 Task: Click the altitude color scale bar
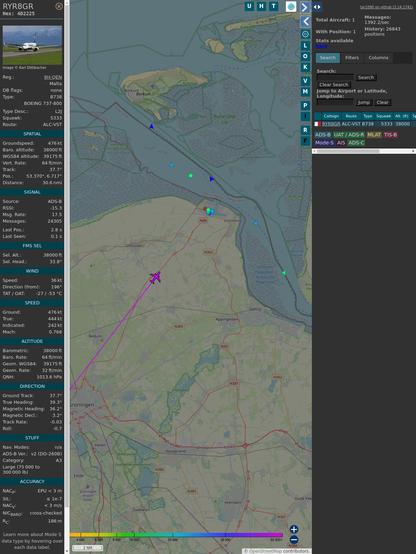[176, 535]
